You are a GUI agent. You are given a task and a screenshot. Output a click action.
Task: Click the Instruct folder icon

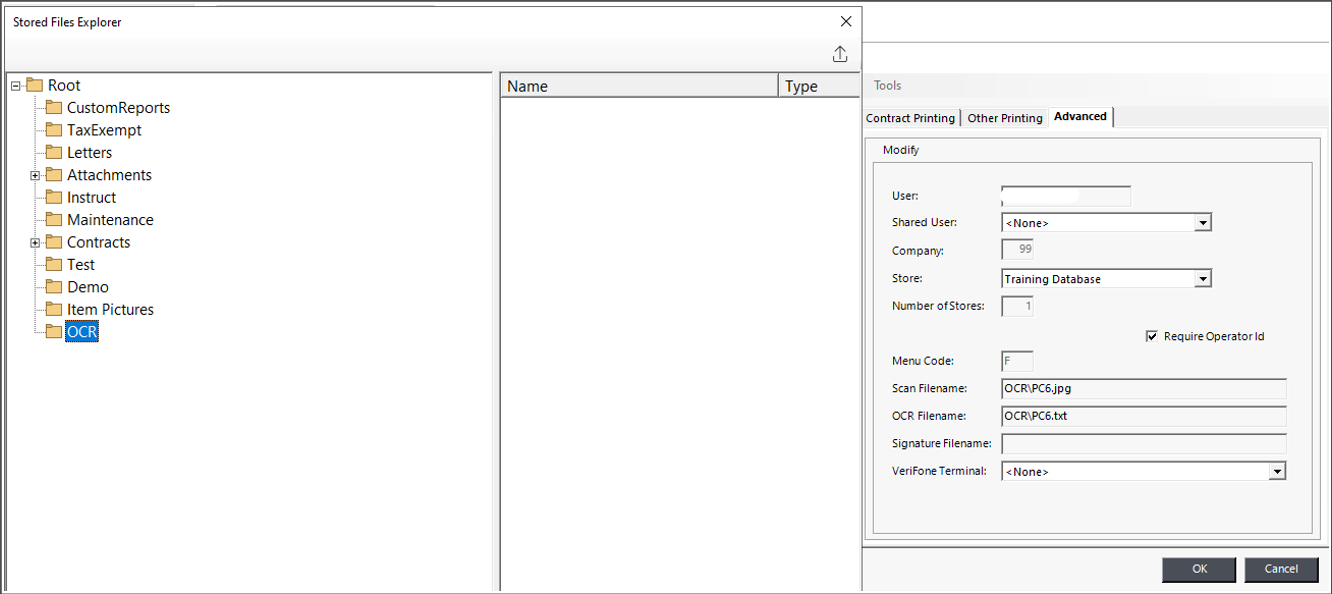pyautogui.click(x=54, y=198)
